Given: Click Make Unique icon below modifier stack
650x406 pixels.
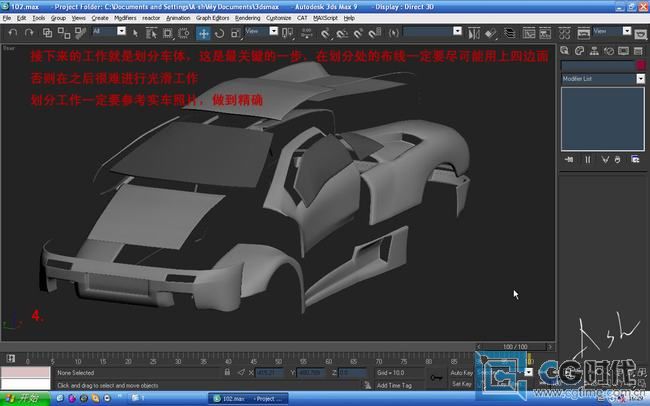Looking at the screenshot, I should (x=605, y=159).
